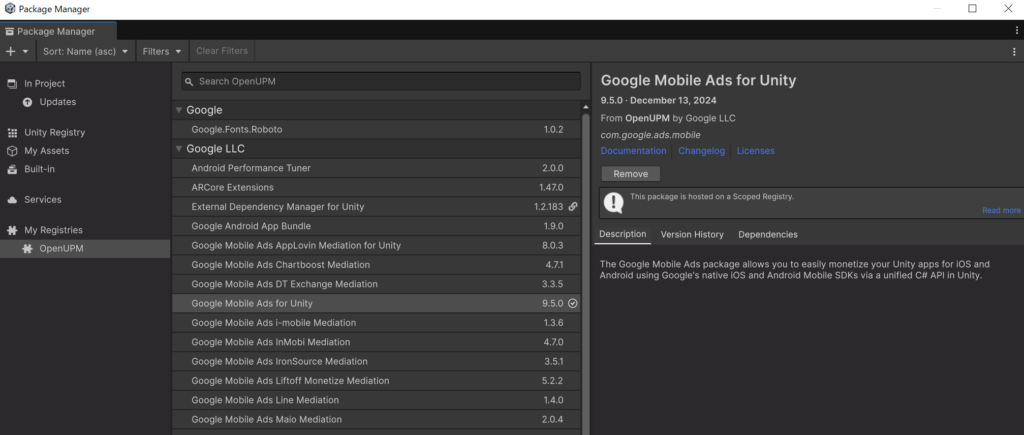Select Google Mobile Ads AppLovin Mediation

click(x=376, y=246)
